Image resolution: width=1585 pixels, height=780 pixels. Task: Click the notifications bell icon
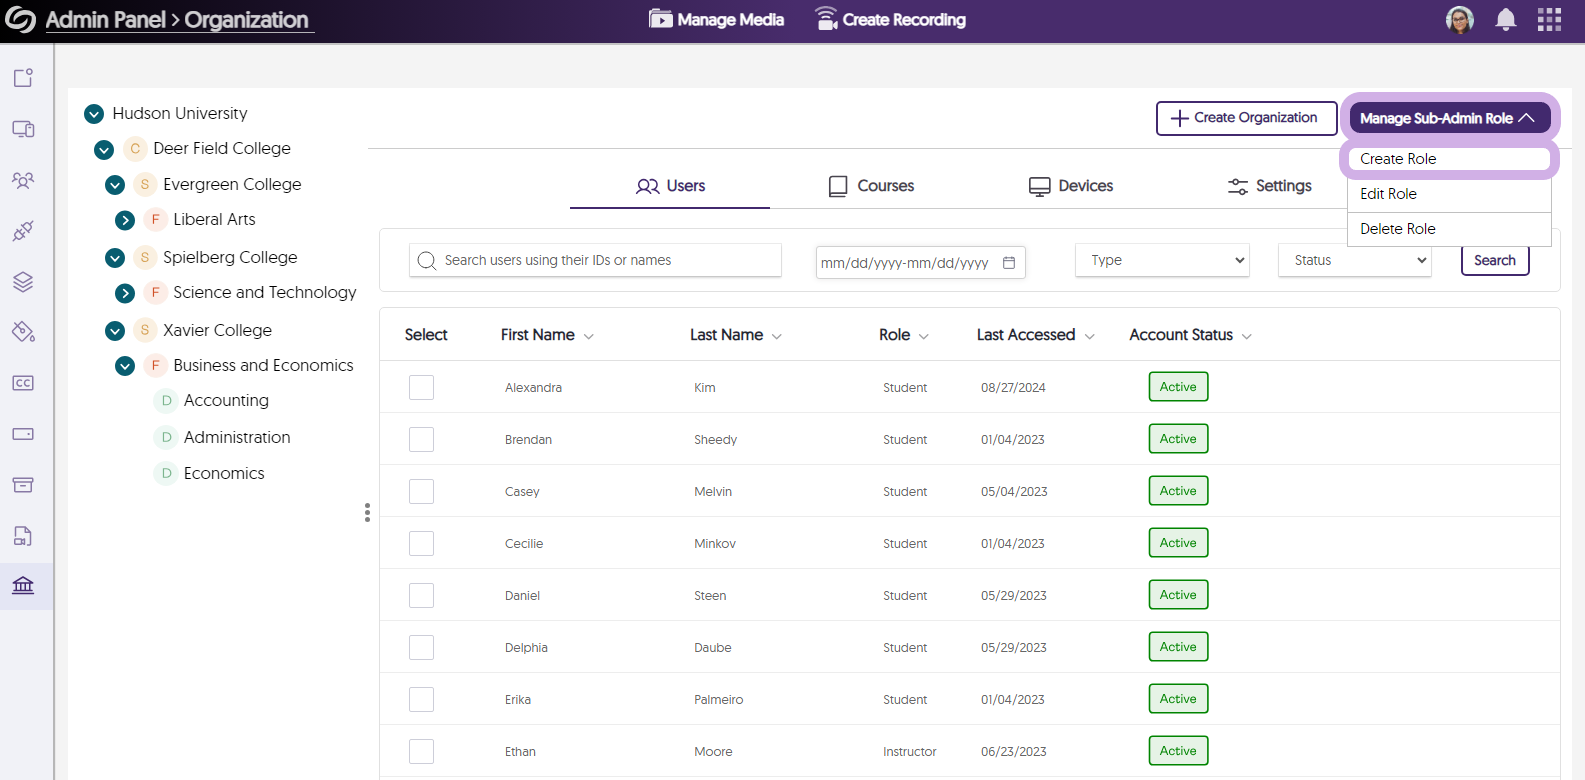click(x=1505, y=20)
